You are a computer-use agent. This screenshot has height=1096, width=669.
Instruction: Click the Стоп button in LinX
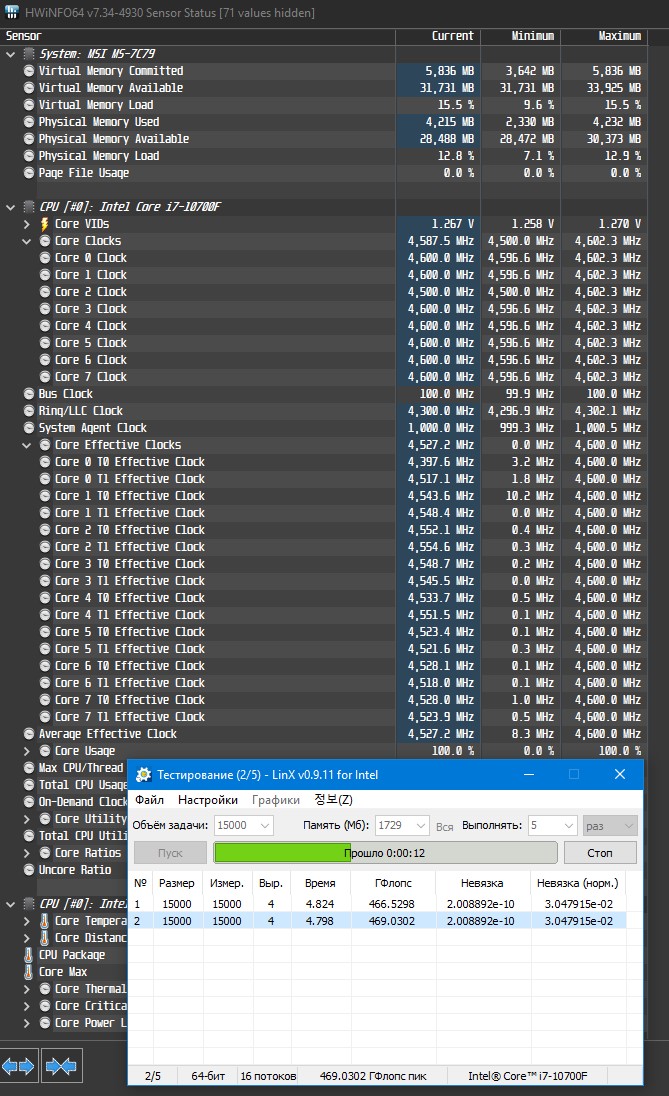point(600,853)
